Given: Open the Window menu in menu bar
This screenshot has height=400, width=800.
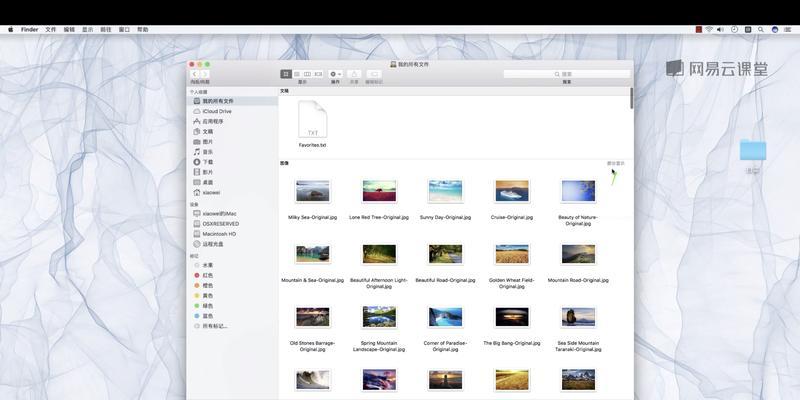Looking at the screenshot, I should click(124, 30).
